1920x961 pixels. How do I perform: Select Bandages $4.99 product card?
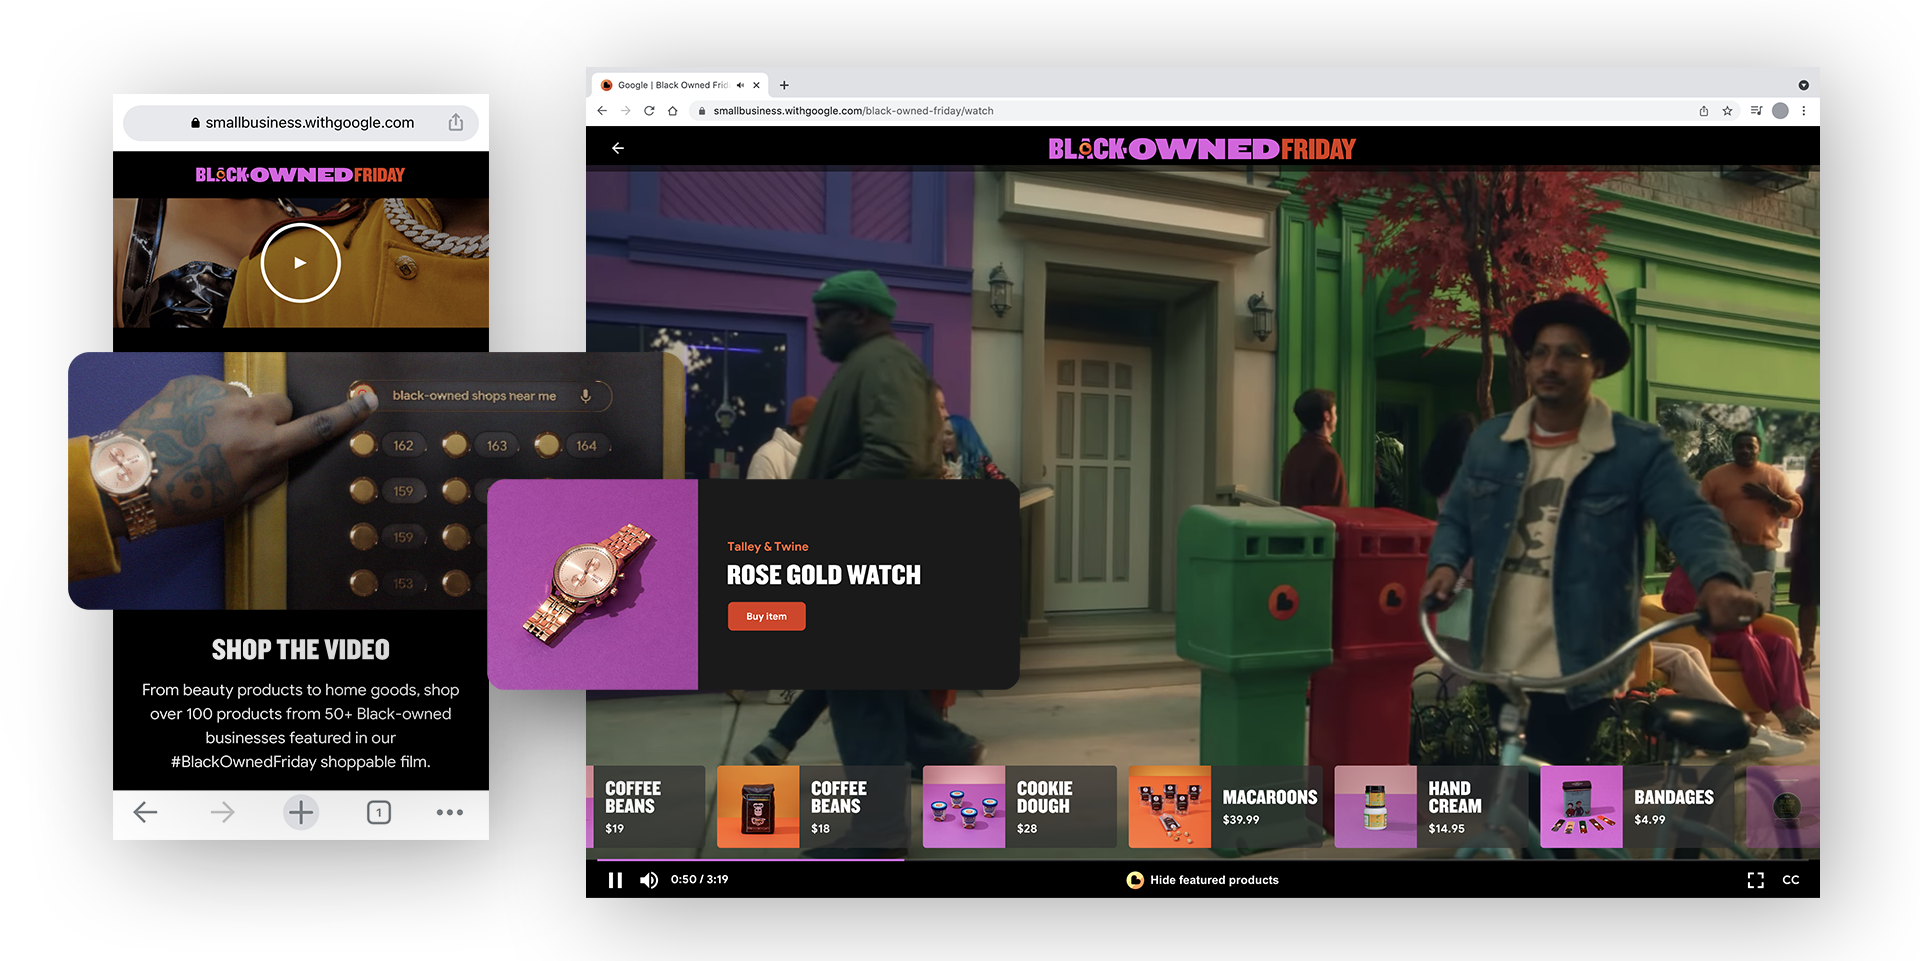1638,807
